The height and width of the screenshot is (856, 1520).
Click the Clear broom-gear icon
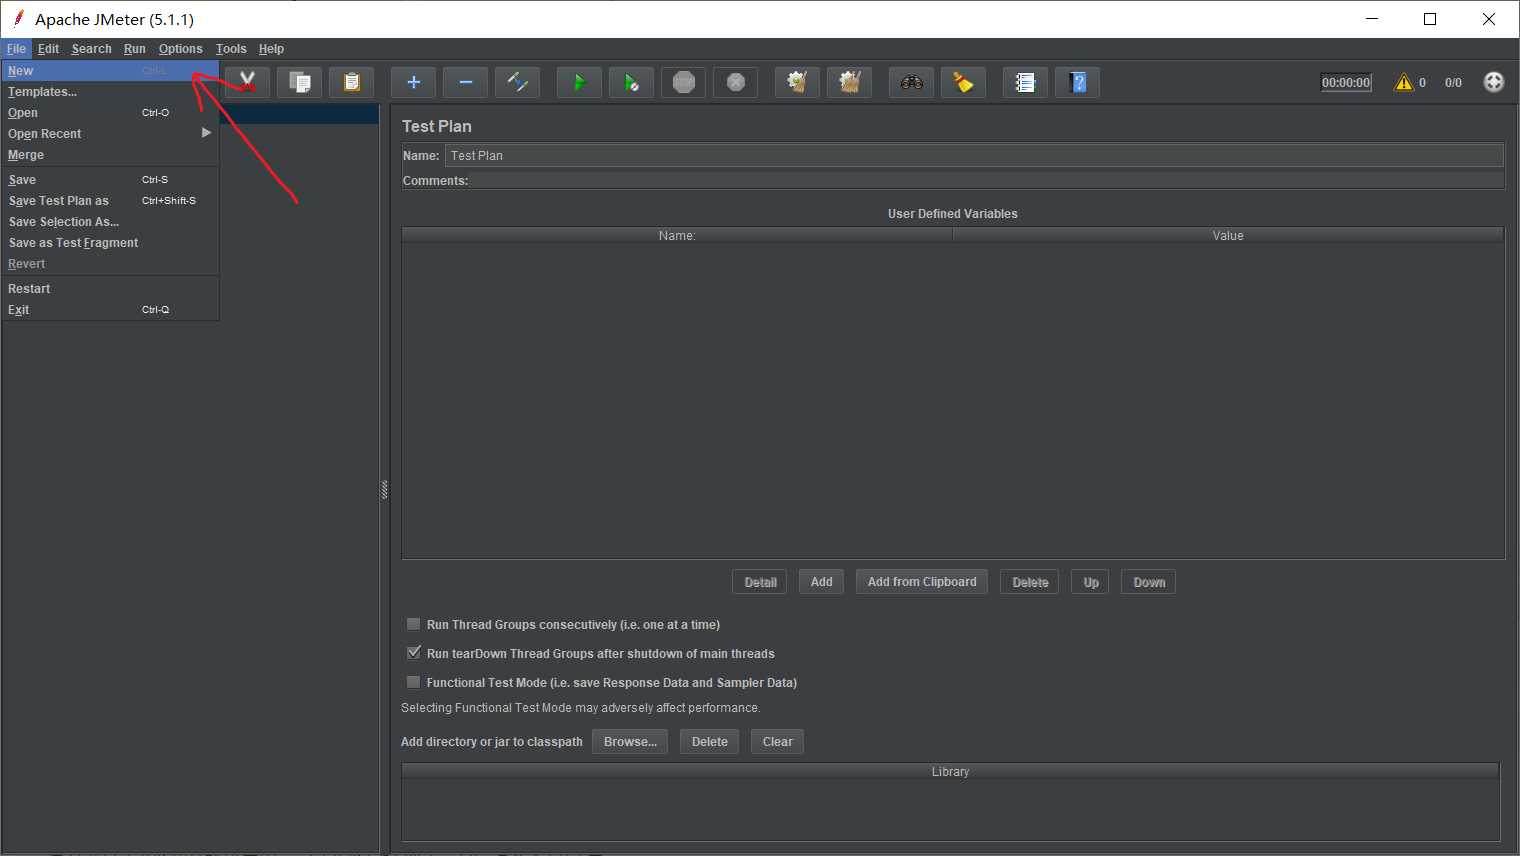click(x=797, y=82)
